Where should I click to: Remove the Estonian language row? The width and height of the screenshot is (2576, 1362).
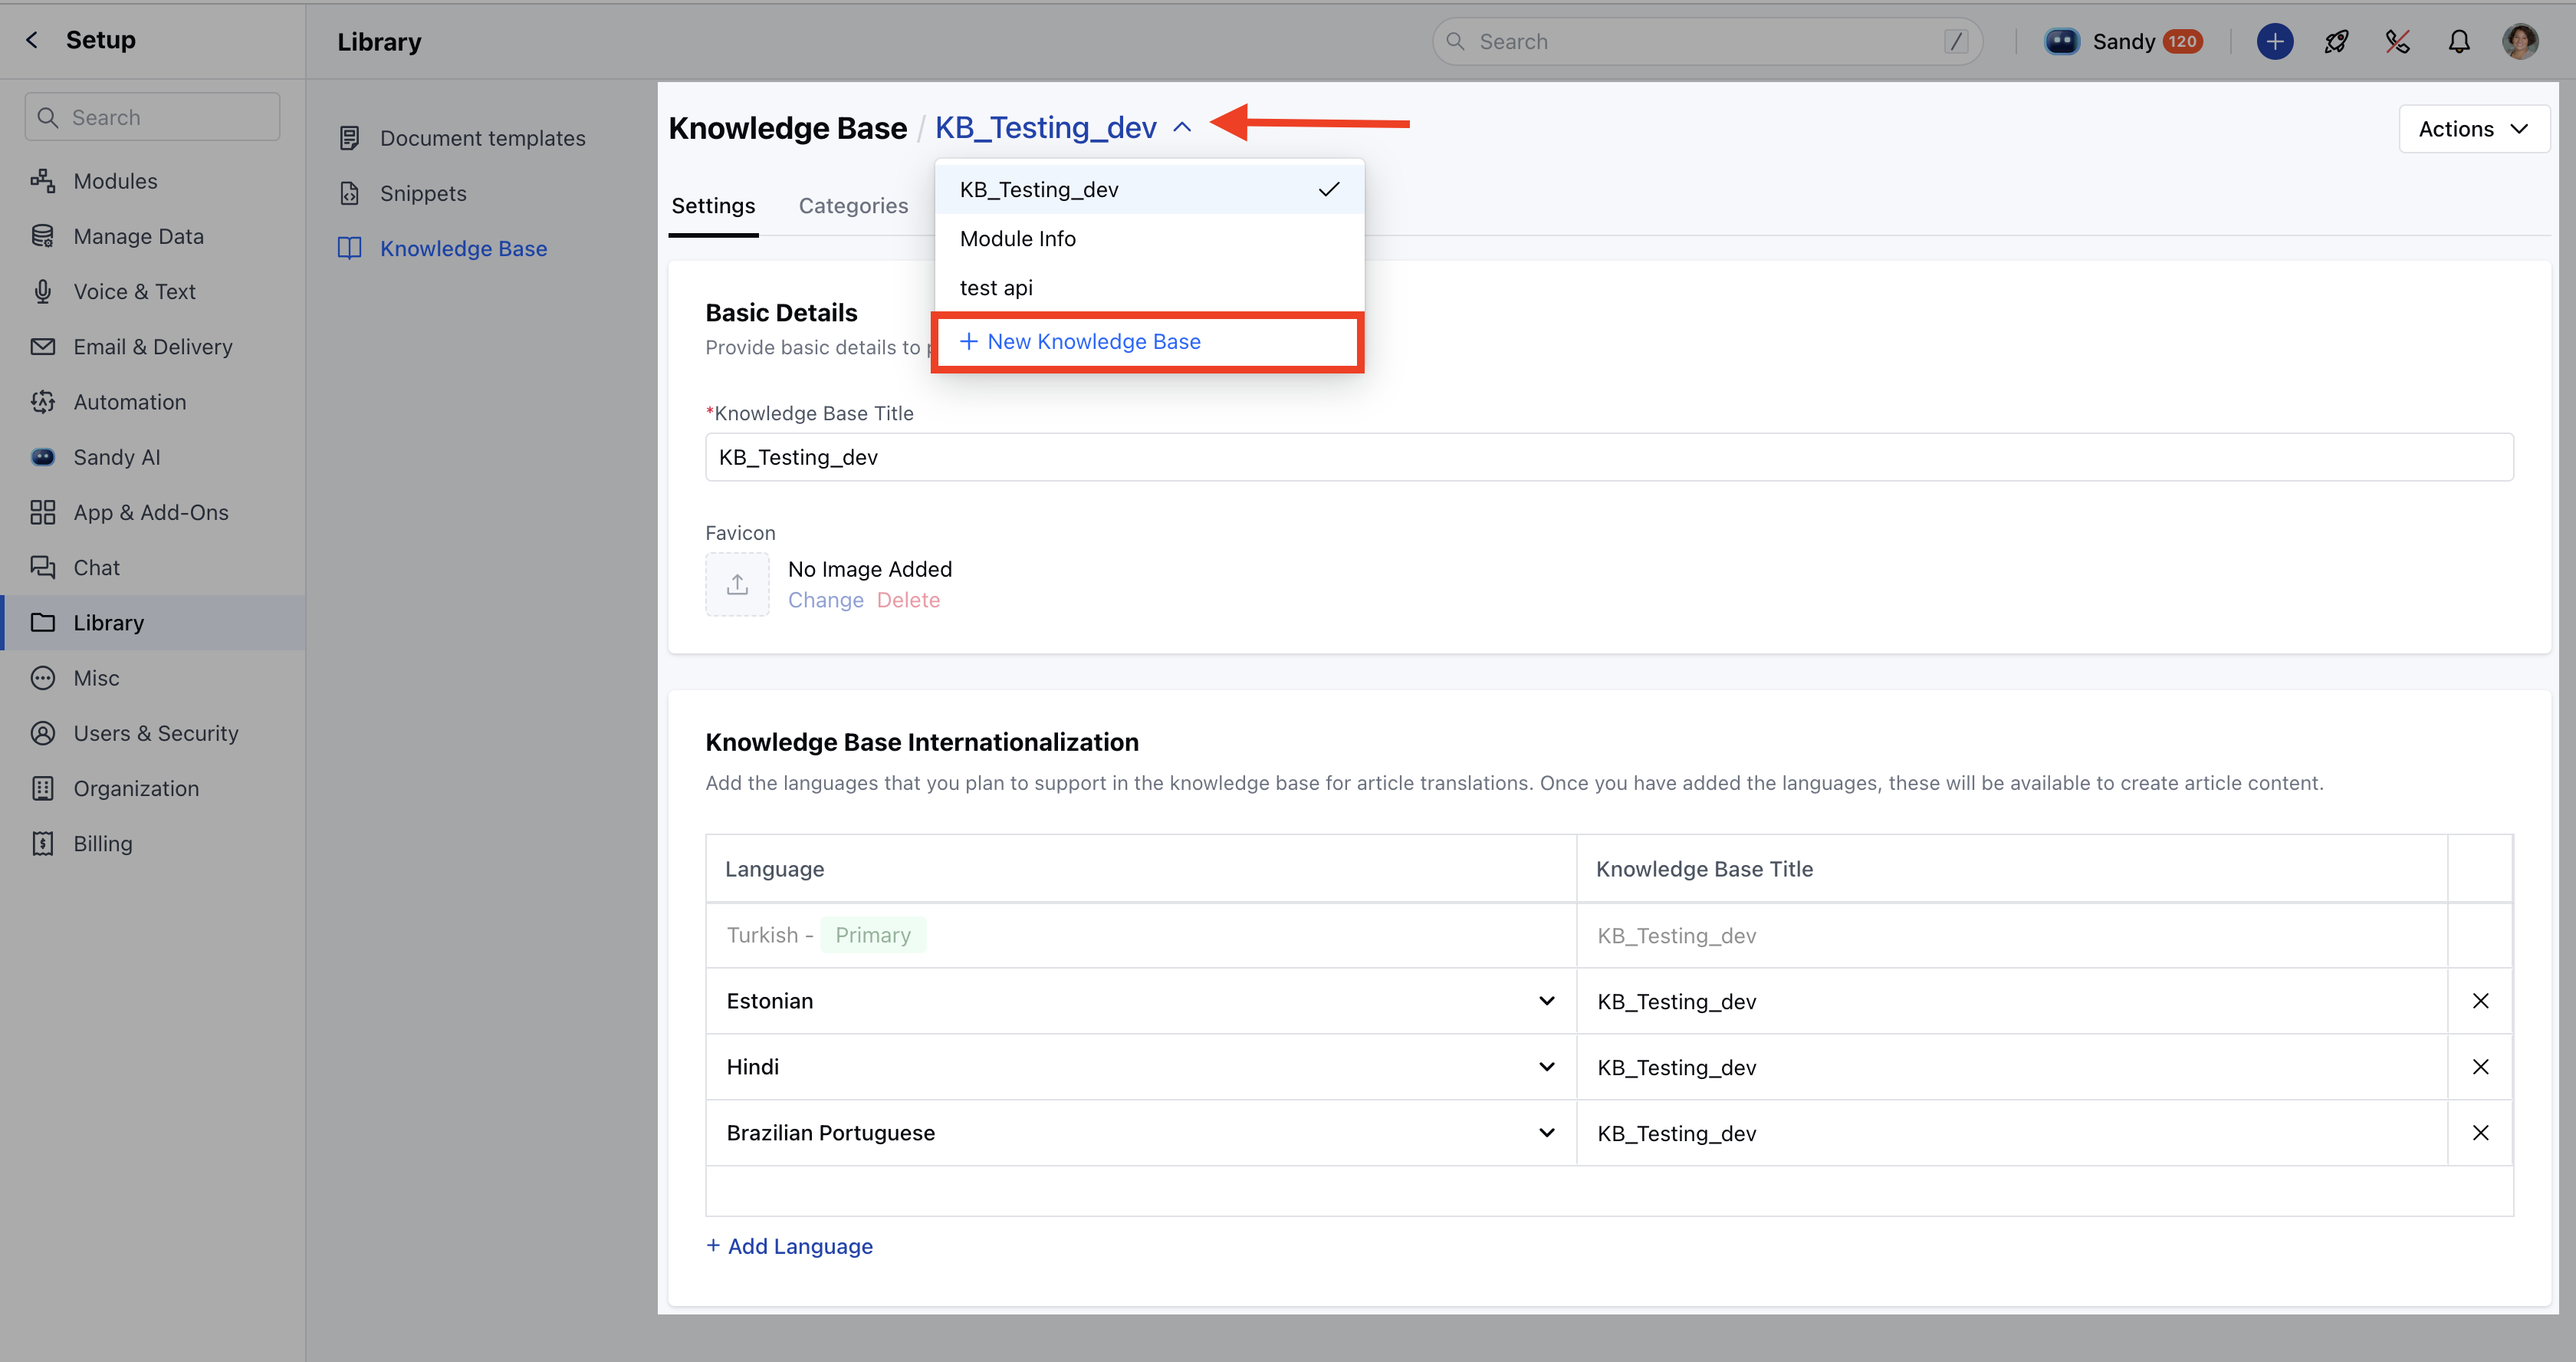2480,1001
